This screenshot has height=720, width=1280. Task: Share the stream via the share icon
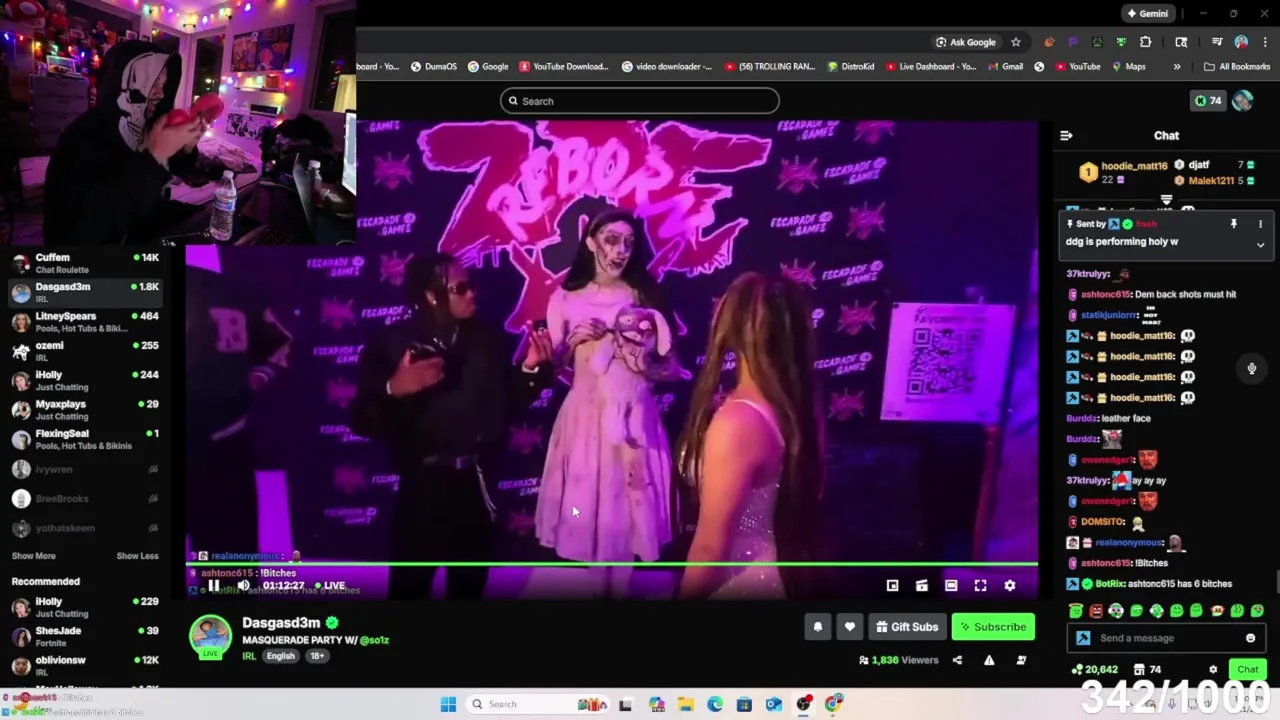point(957,660)
